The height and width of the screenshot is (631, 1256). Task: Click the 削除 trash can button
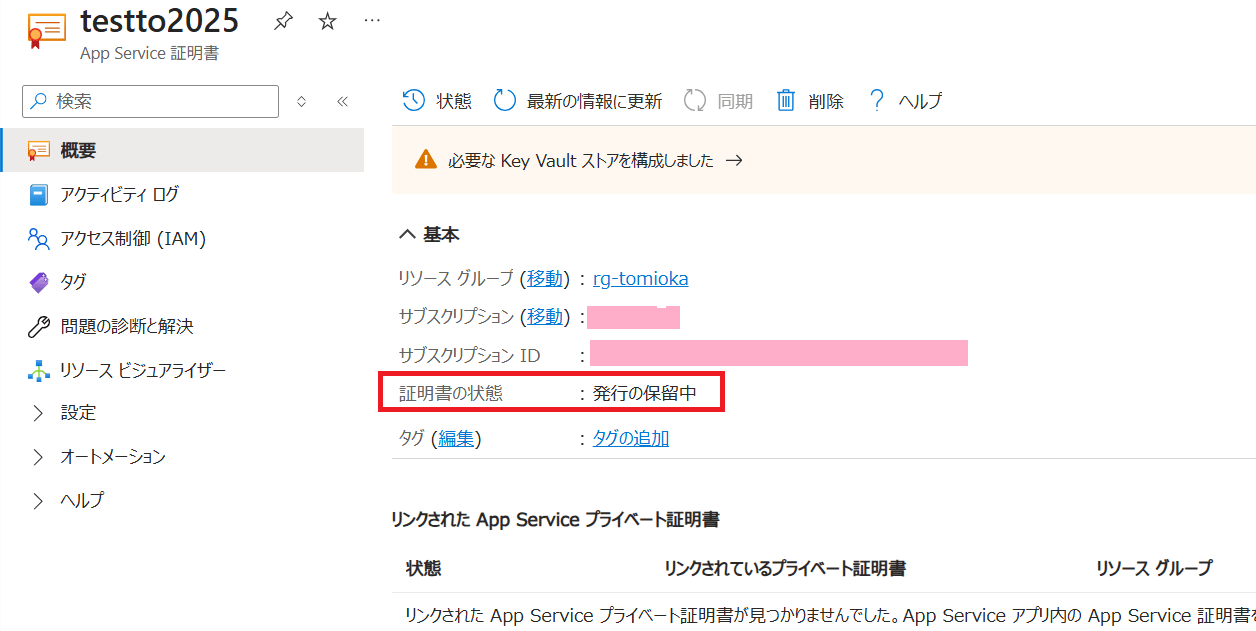[810, 101]
